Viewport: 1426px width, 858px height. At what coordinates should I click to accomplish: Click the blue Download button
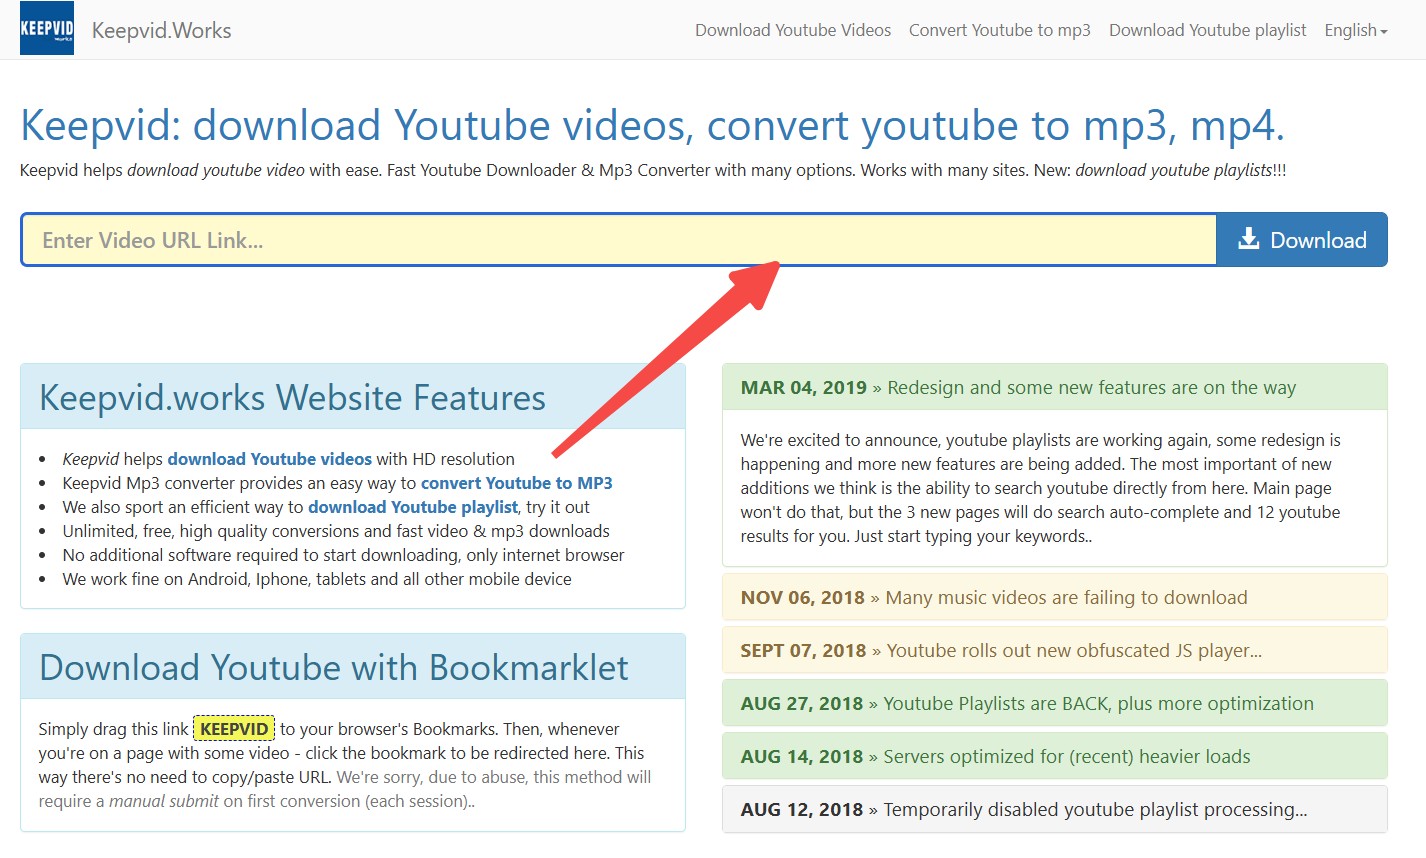coord(1302,240)
